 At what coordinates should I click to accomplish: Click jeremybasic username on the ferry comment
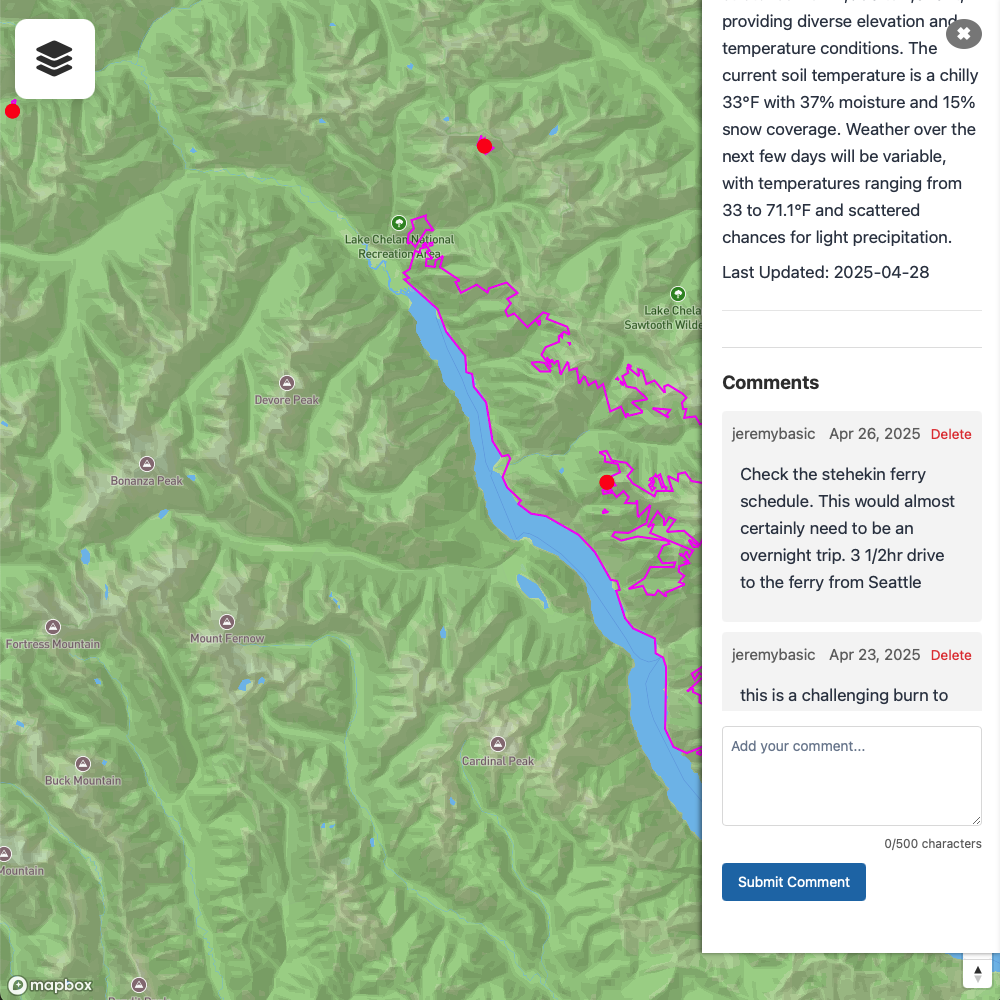click(773, 434)
